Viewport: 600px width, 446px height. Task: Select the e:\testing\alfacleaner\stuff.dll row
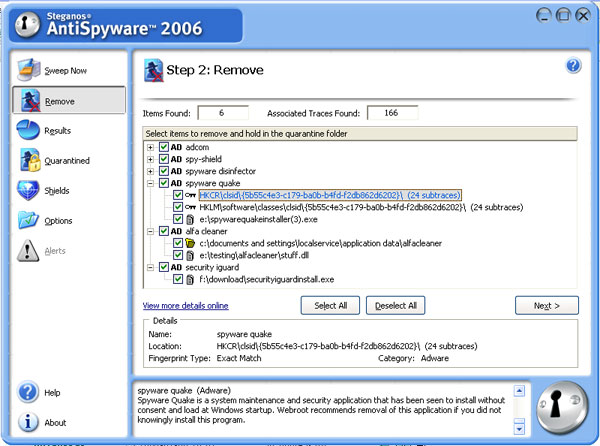click(x=254, y=255)
